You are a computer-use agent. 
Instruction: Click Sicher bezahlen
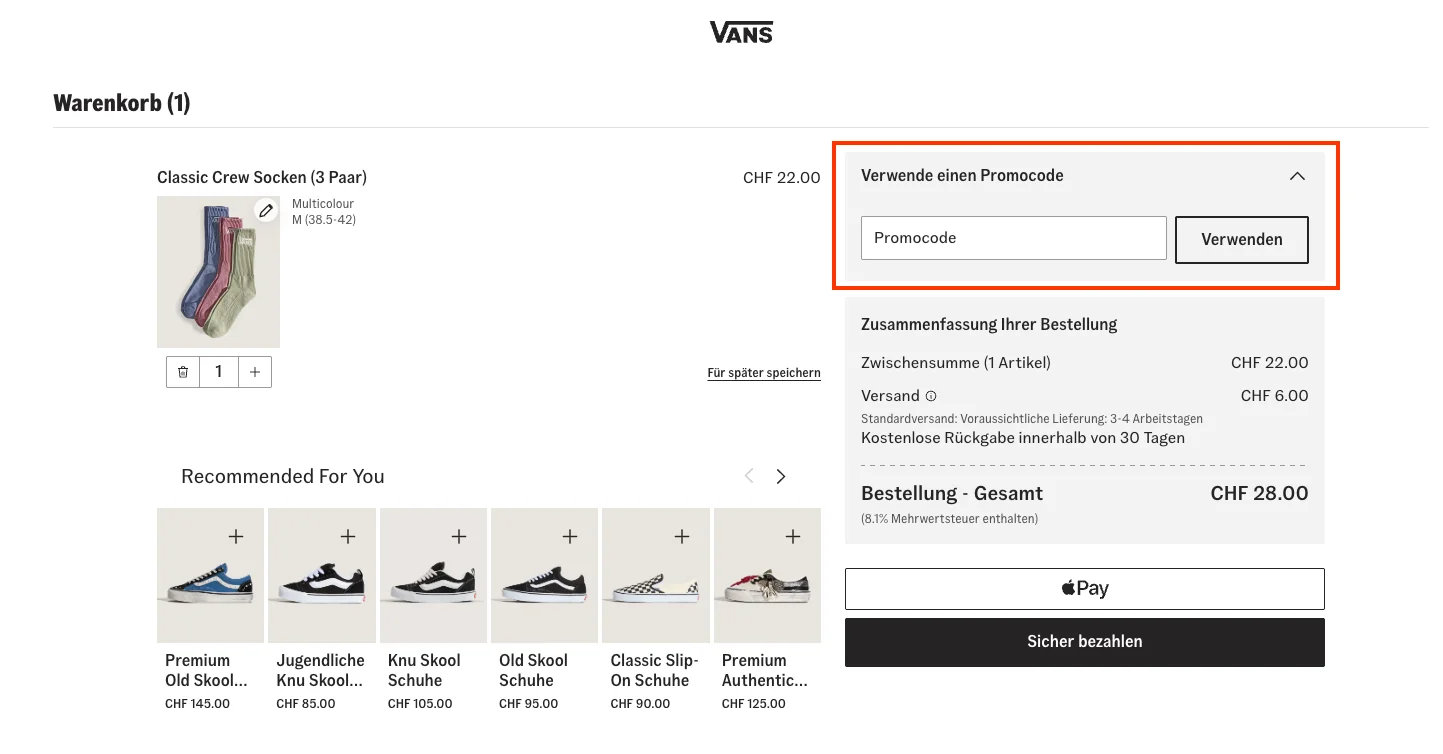[1084, 641]
